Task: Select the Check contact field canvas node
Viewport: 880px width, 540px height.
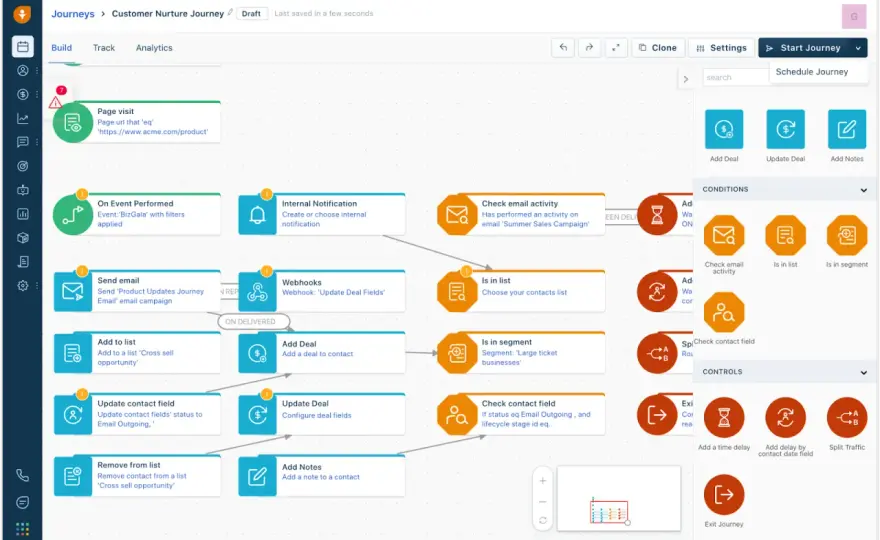Action: point(522,414)
